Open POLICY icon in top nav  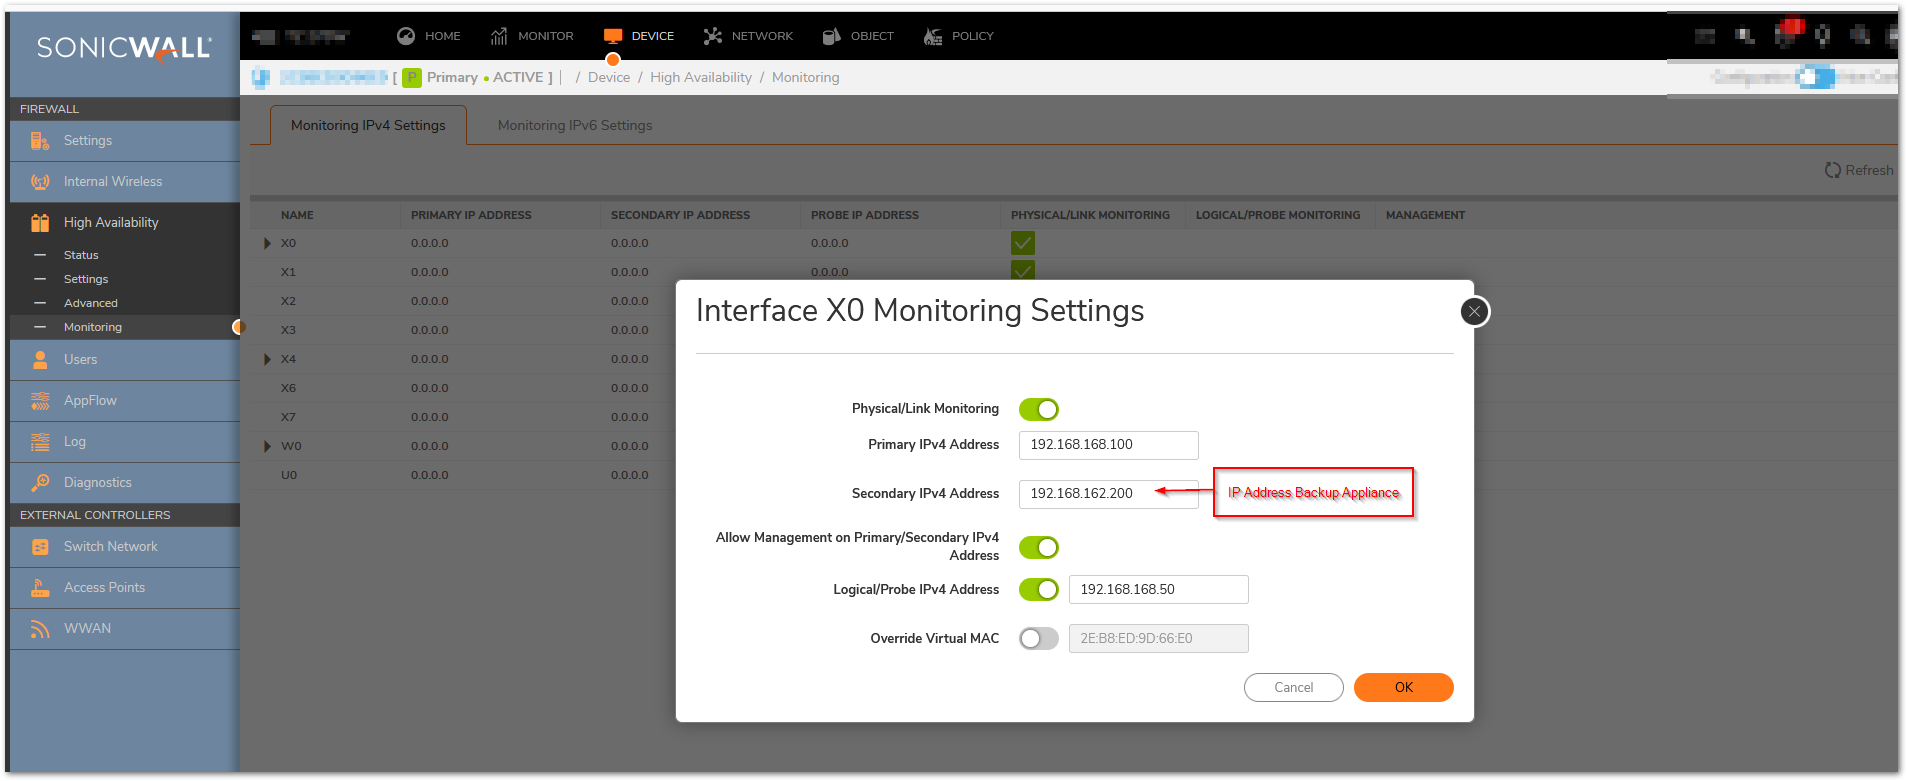pos(932,36)
